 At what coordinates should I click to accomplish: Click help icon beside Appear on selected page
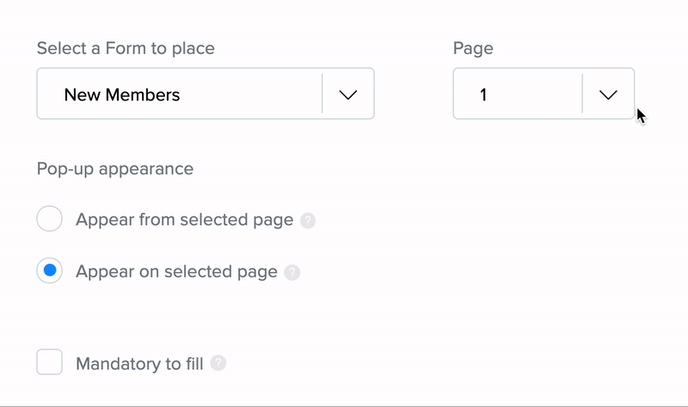pos(292,272)
